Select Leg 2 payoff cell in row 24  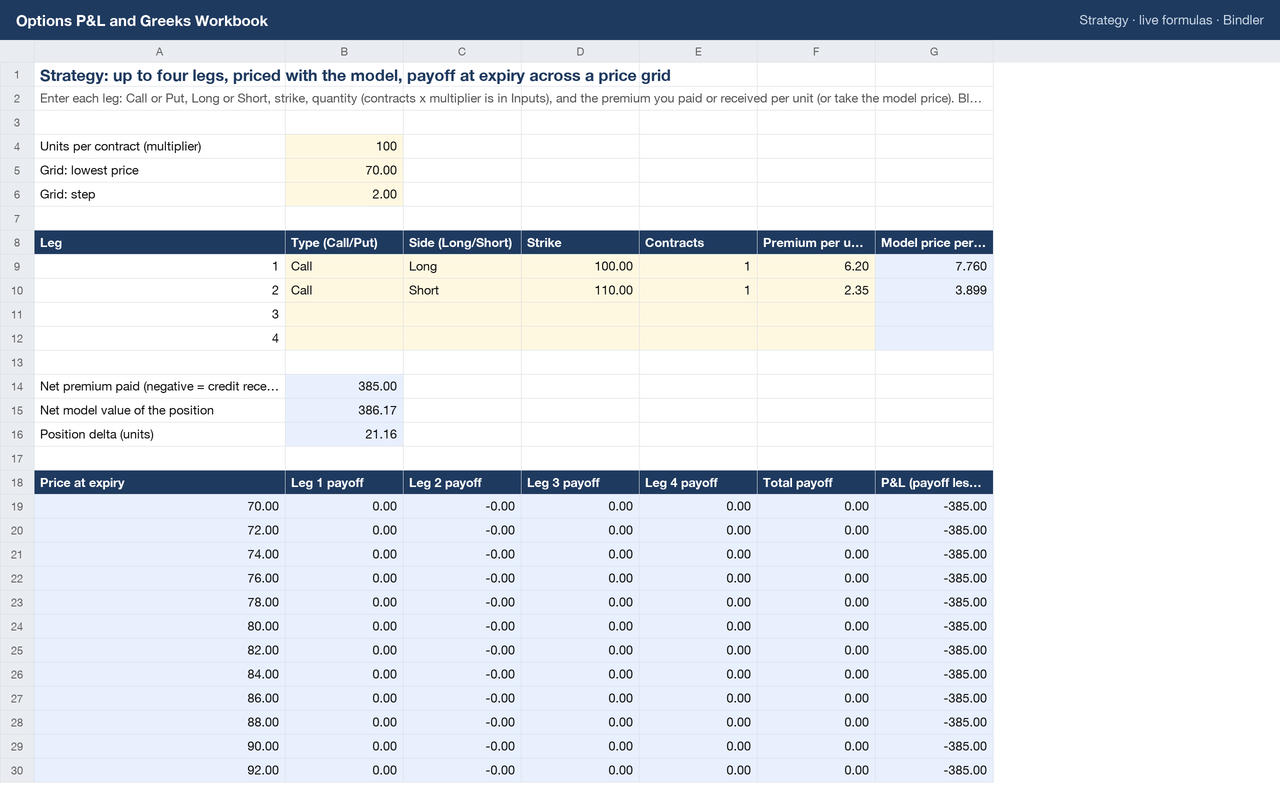click(462, 626)
